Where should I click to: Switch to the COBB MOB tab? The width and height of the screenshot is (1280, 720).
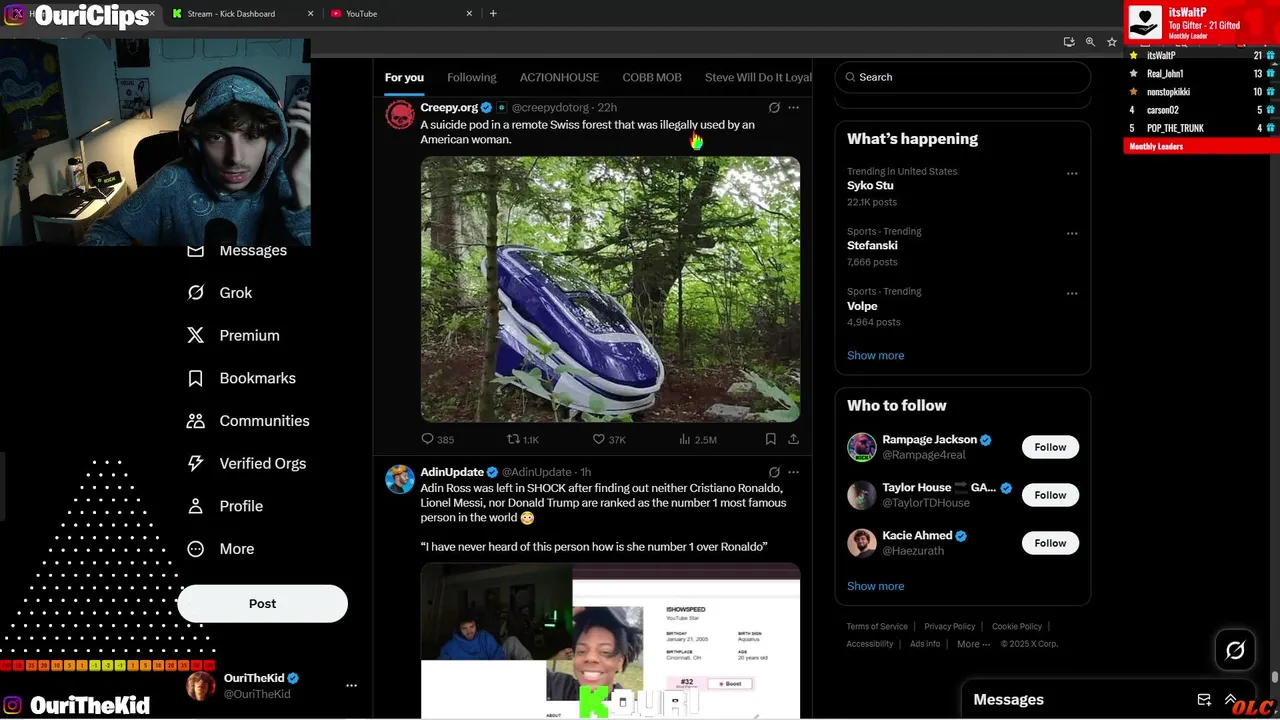click(x=652, y=77)
